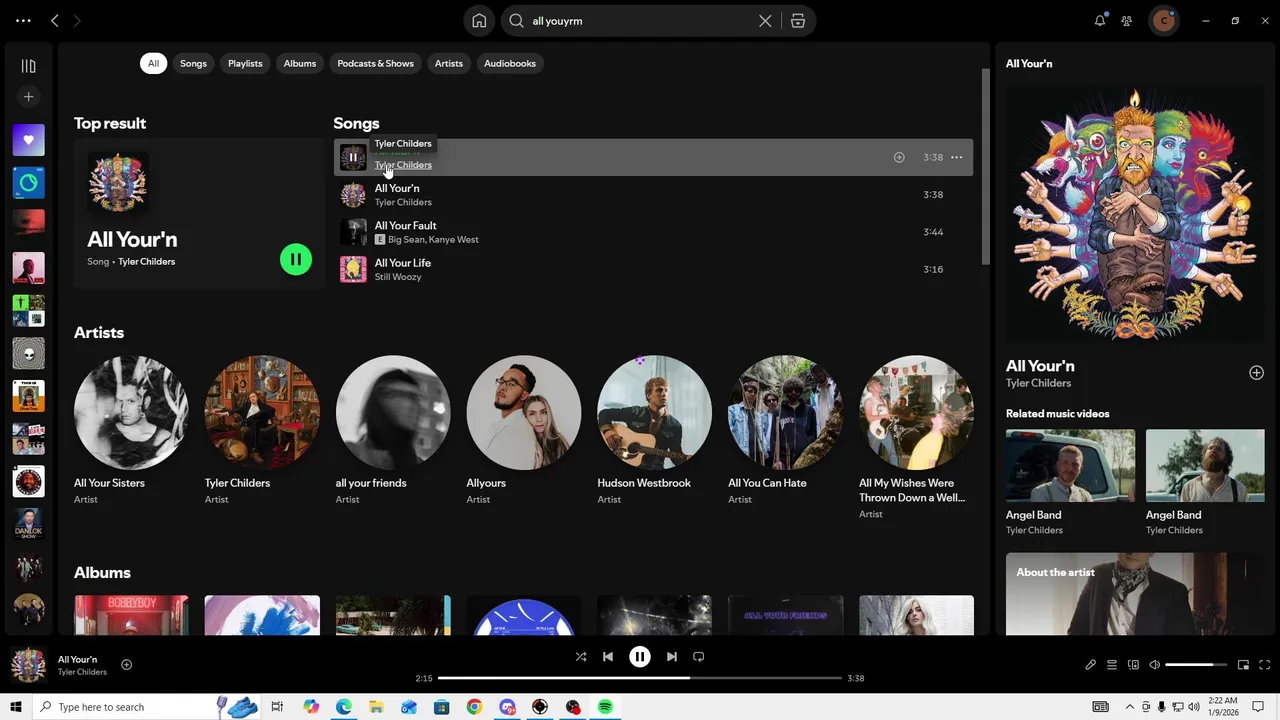
Task: Open File Explorer from the taskbar
Action: (376, 707)
